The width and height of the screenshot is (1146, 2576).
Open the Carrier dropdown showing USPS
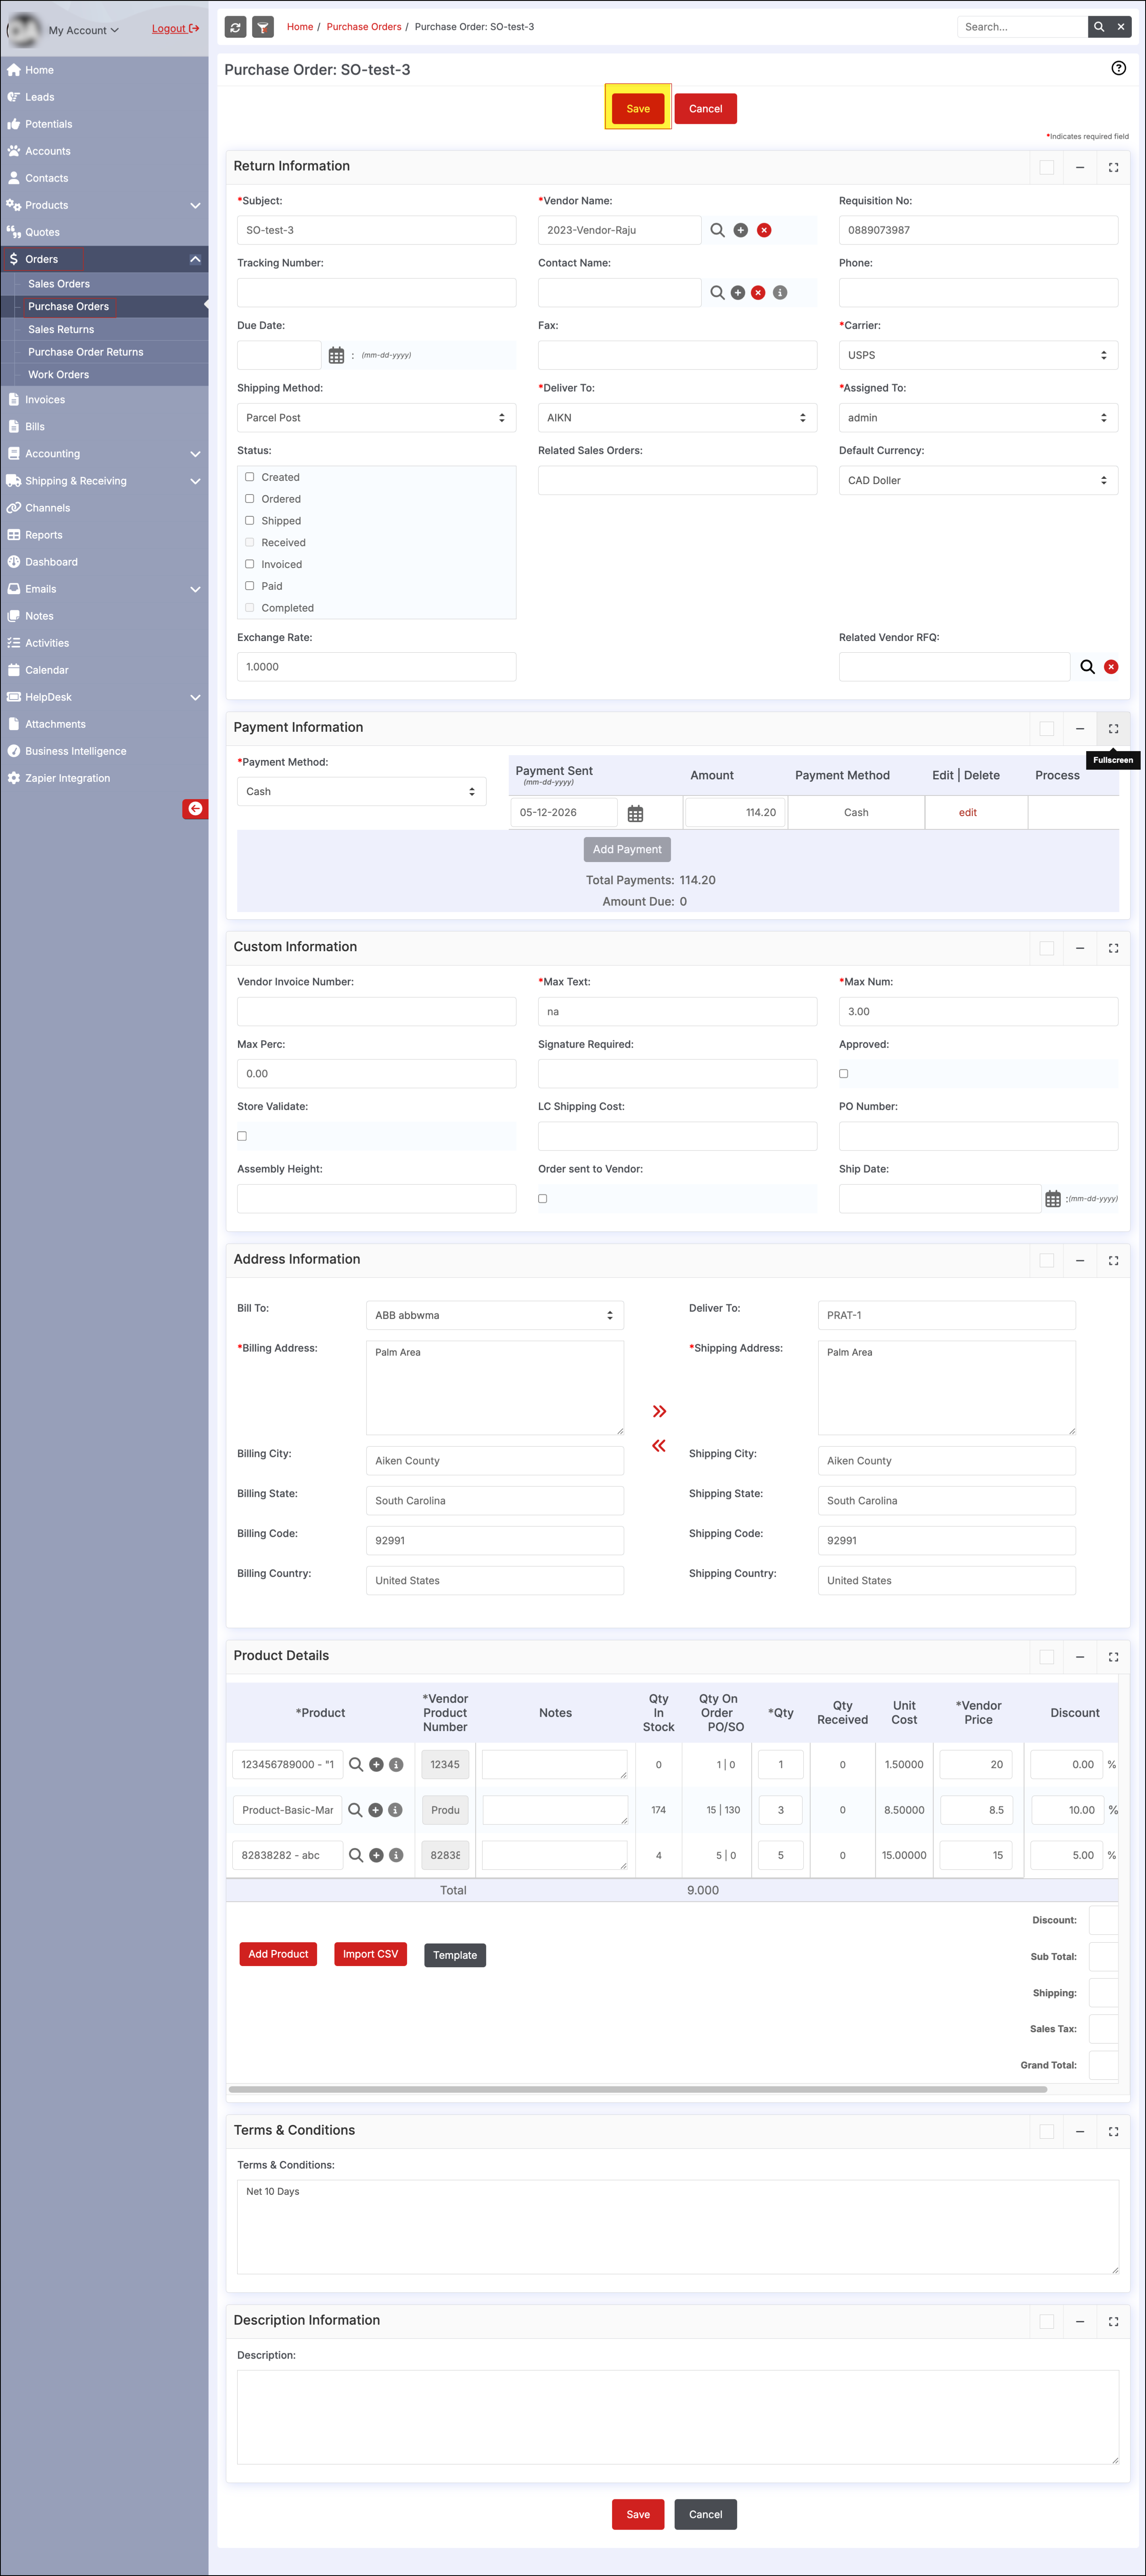pyautogui.click(x=978, y=355)
